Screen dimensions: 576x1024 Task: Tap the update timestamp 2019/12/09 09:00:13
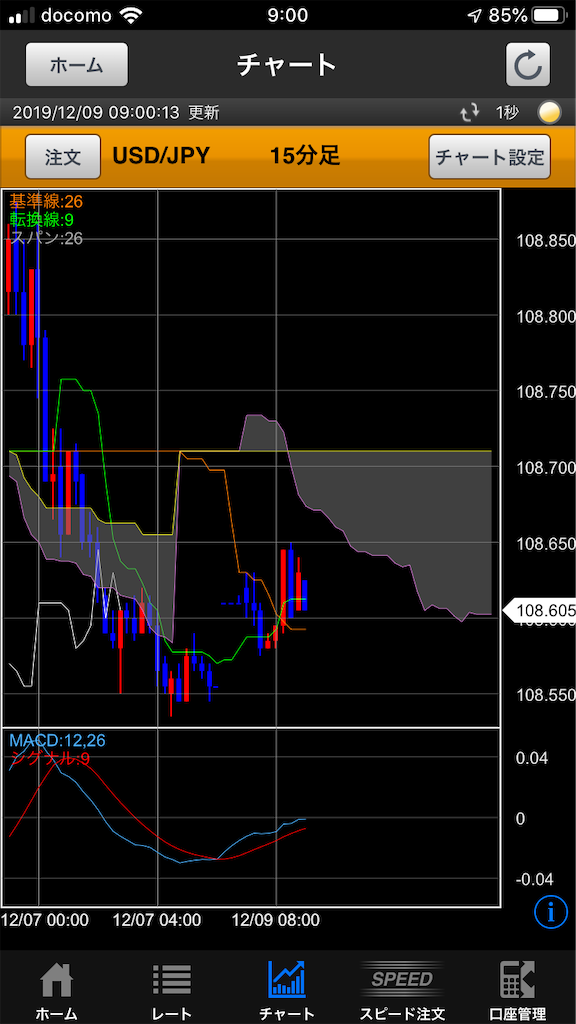(96, 113)
